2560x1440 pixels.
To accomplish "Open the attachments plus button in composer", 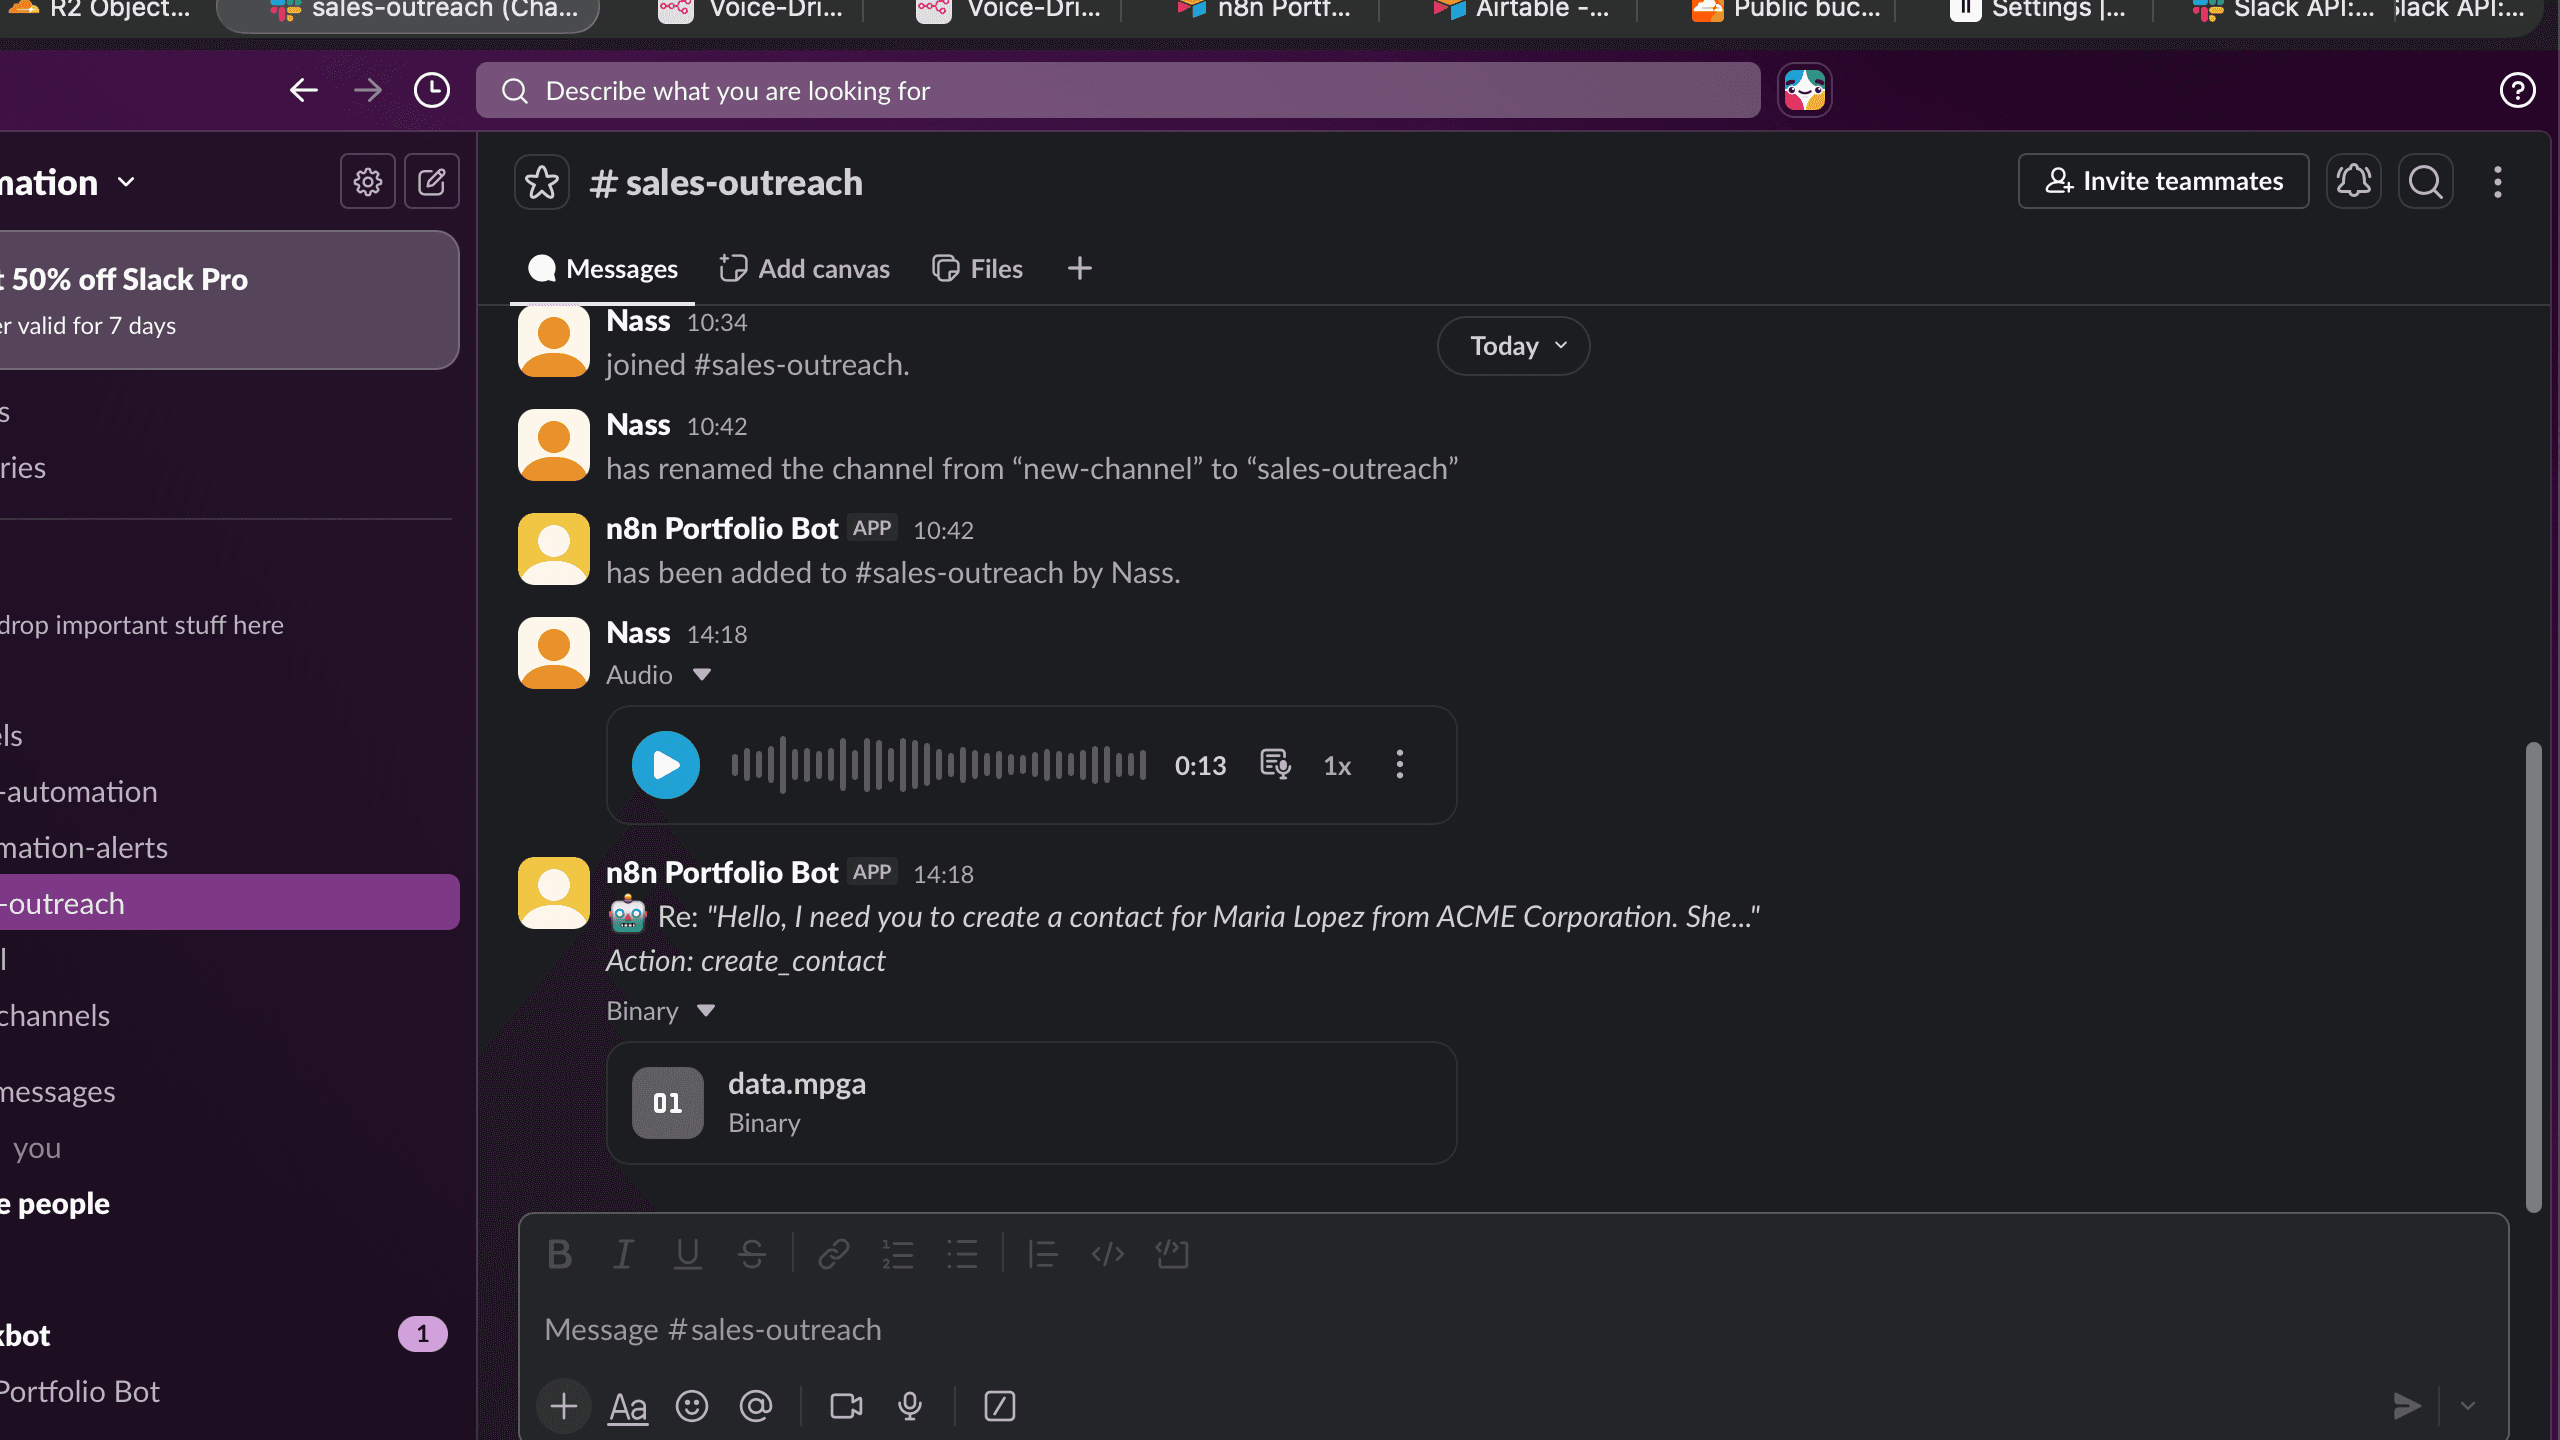I will pos(564,1406).
